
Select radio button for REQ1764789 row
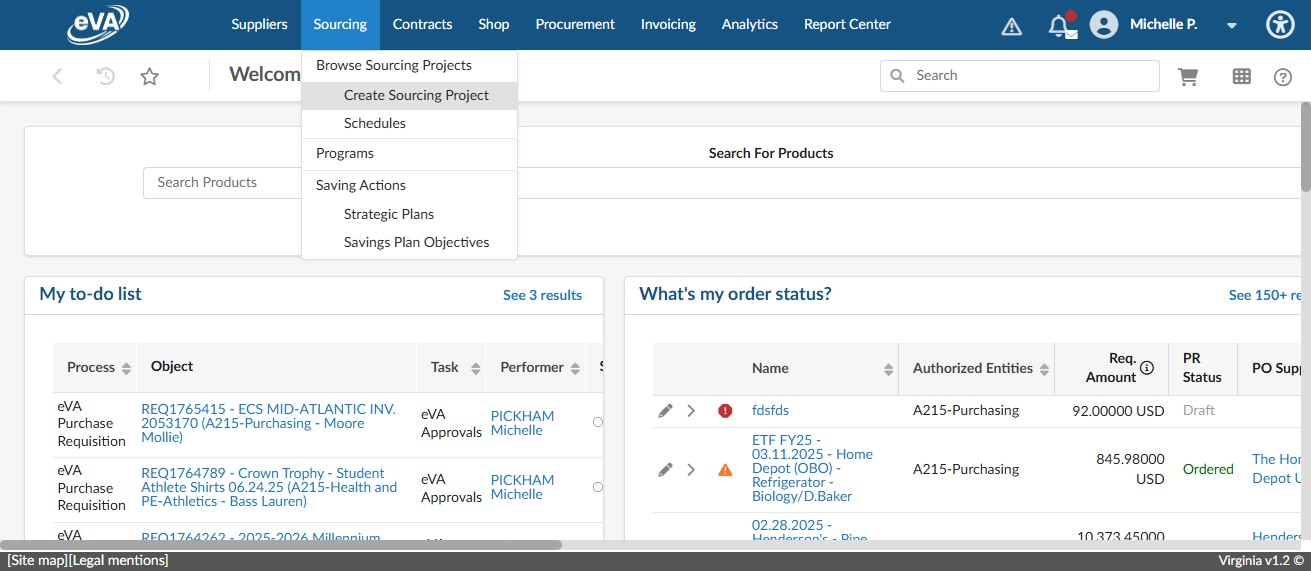tap(597, 487)
